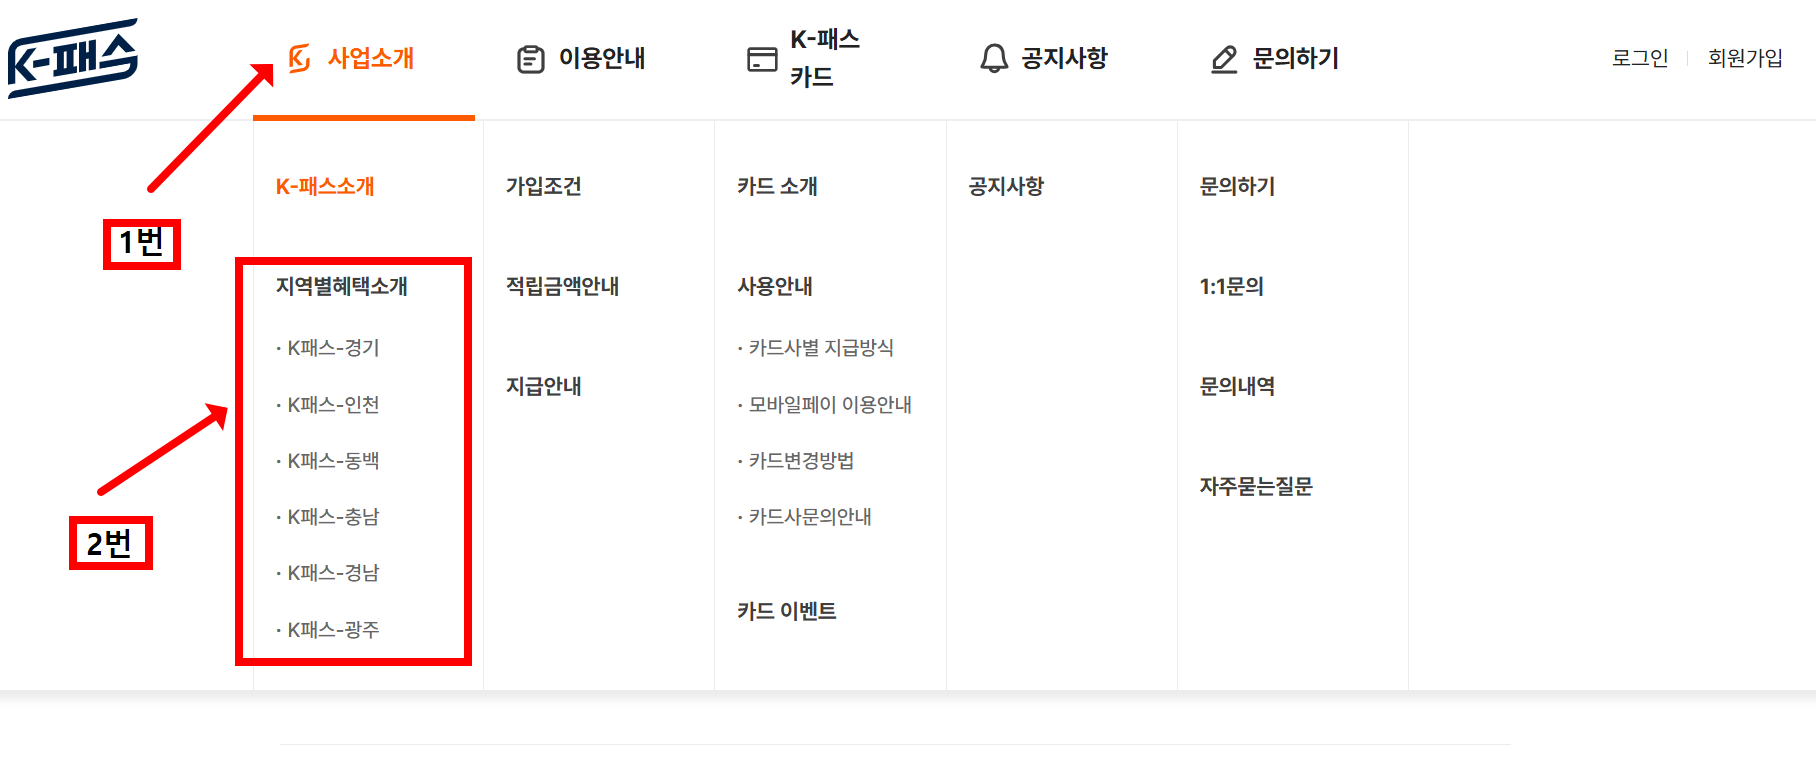The width and height of the screenshot is (1816, 780).
Task: Select the 로그인 link
Action: [x=1640, y=58]
